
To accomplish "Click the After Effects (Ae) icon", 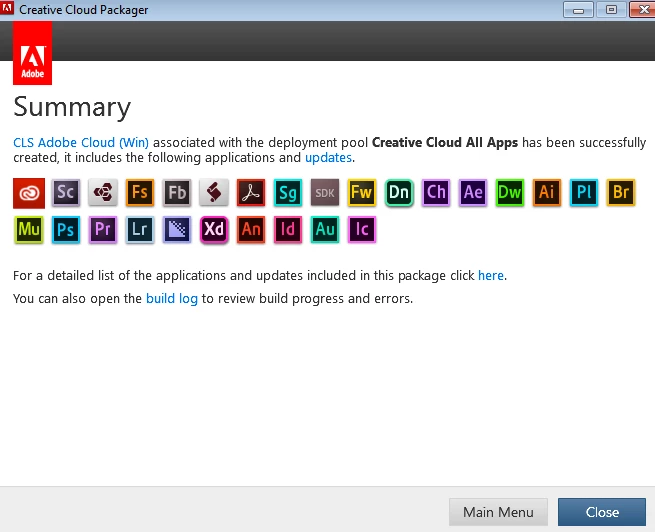I will 473,193.
